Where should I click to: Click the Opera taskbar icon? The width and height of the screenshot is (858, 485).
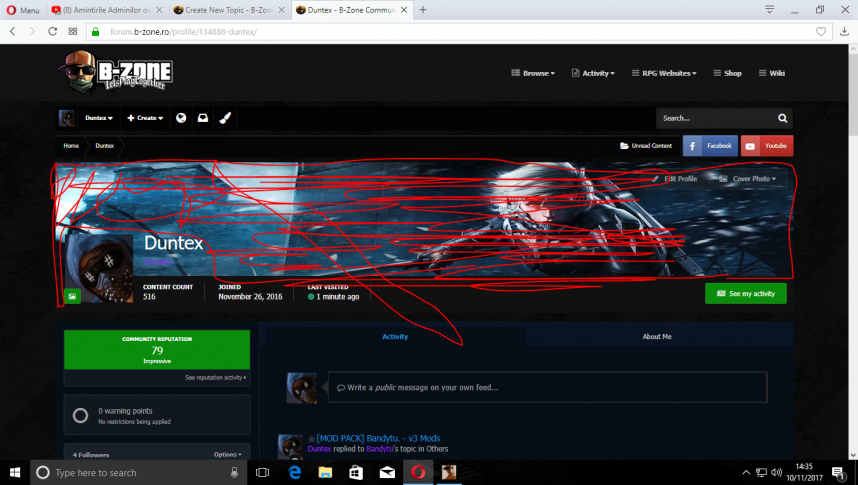418,472
